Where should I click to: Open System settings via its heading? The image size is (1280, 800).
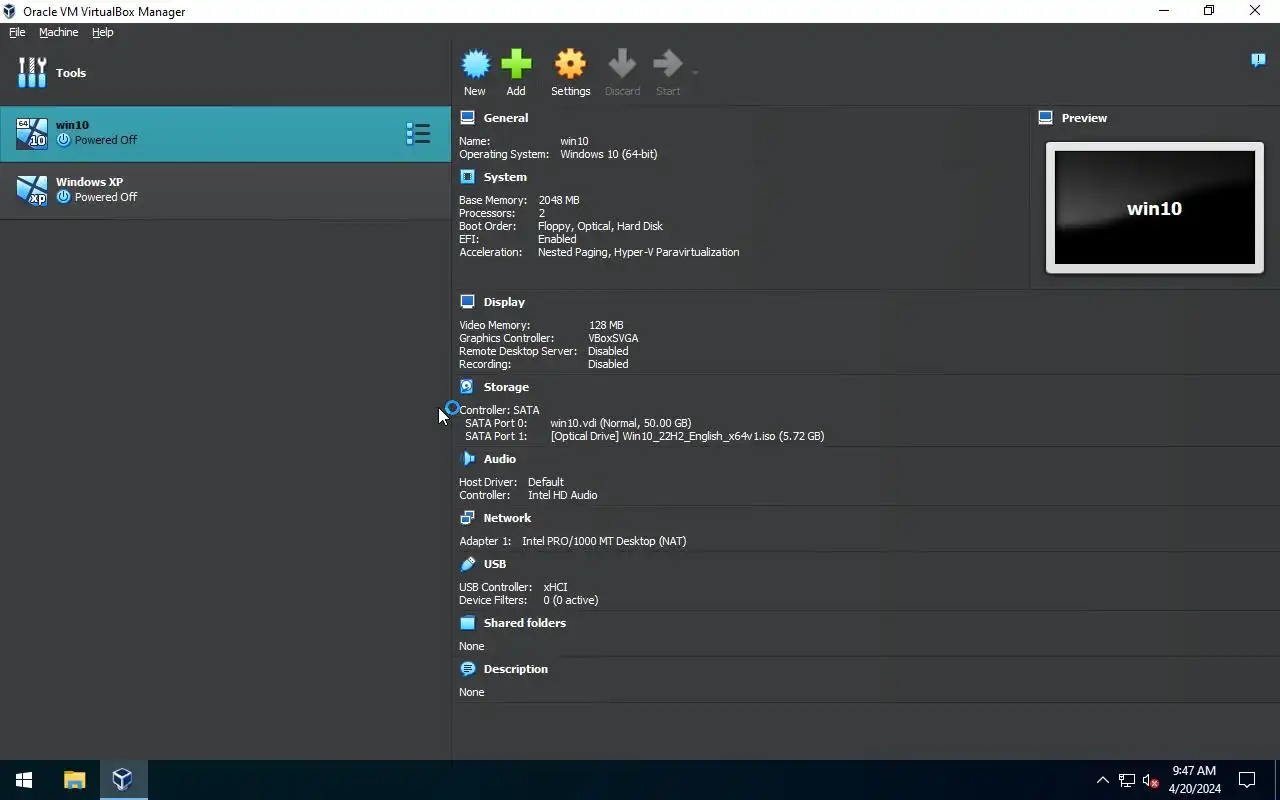click(x=505, y=177)
